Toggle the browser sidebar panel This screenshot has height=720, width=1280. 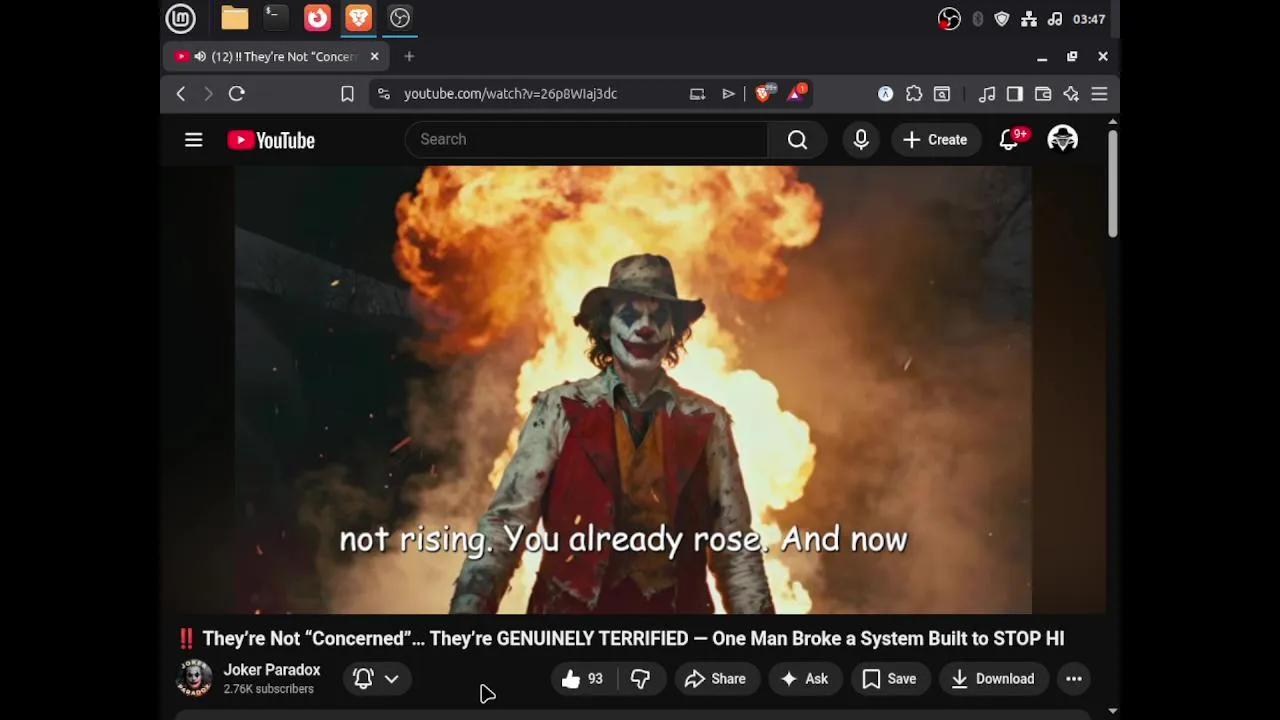1015,94
